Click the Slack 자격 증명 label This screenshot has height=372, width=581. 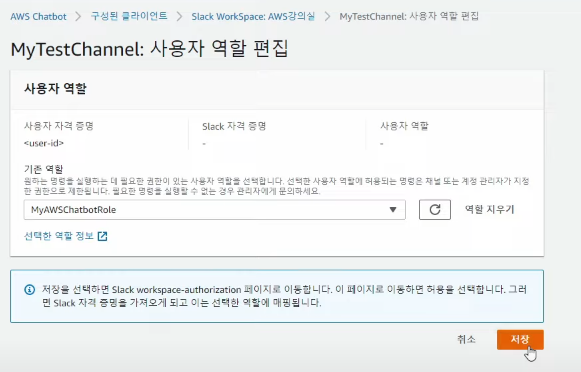pyautogui.click(x=234, y=126)
